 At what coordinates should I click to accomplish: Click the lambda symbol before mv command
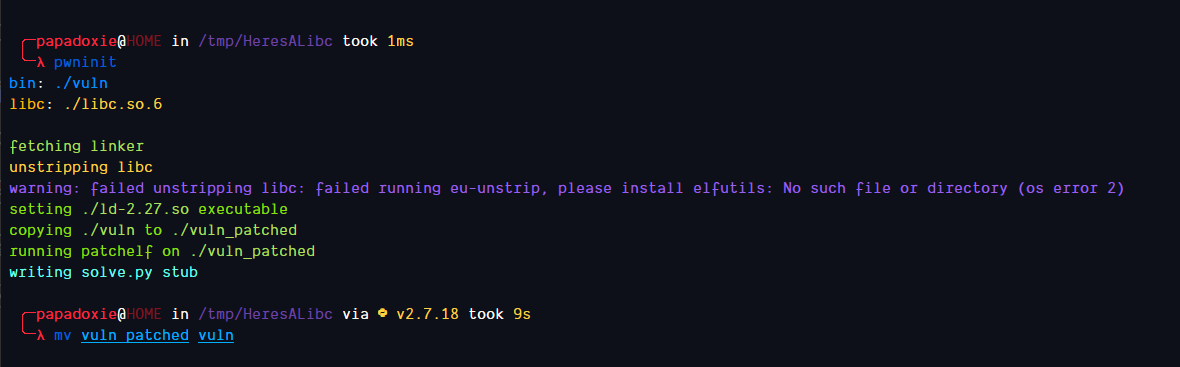click(41, 335)
